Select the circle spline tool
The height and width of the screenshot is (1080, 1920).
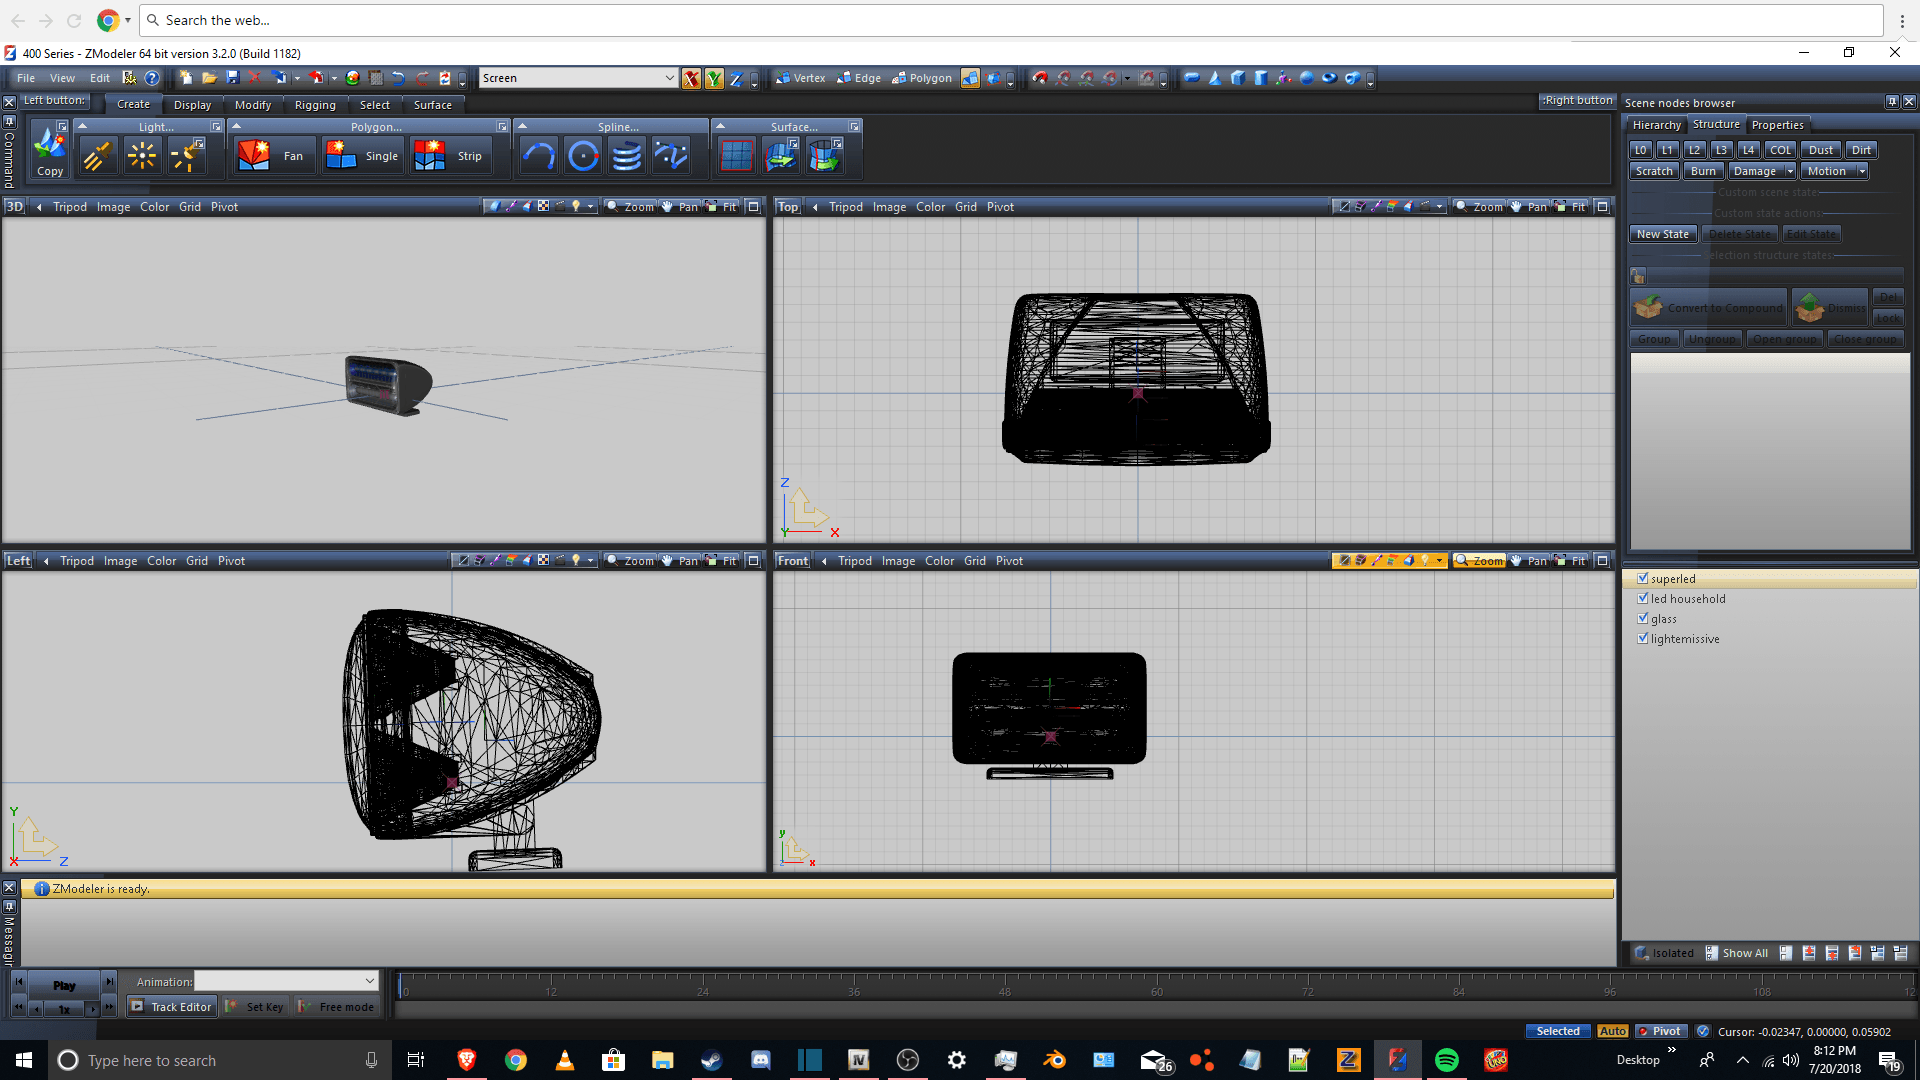(x=583, y=156)
